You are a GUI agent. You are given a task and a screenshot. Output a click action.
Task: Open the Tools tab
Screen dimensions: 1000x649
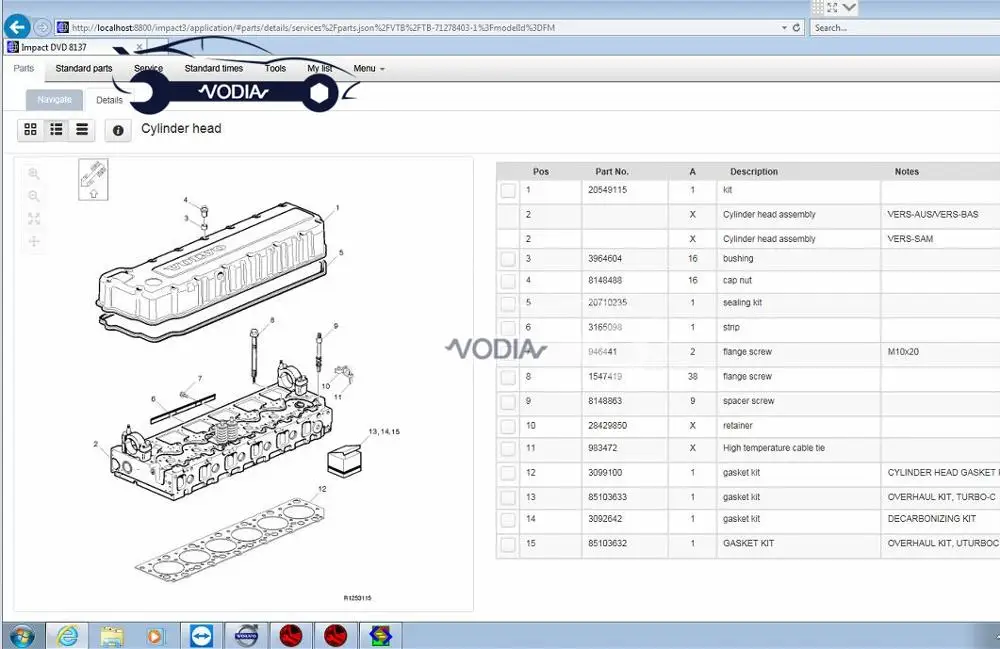point(276,68)
